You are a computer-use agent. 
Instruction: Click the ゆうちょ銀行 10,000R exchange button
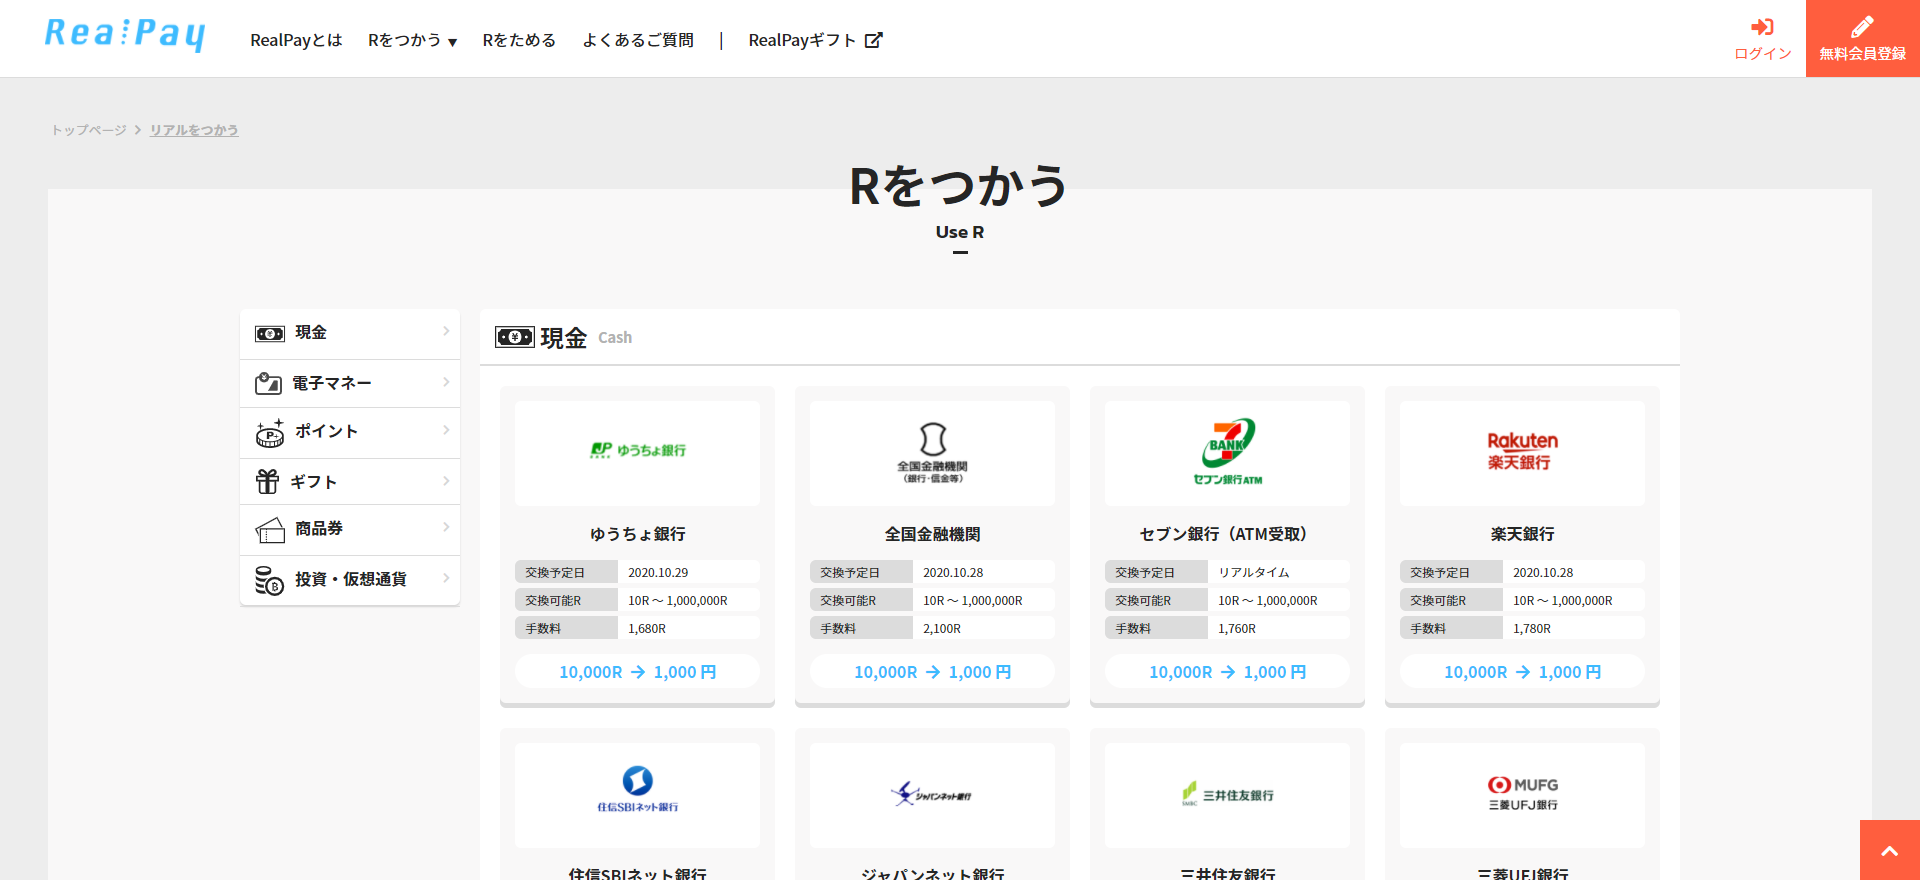(637, 672)
